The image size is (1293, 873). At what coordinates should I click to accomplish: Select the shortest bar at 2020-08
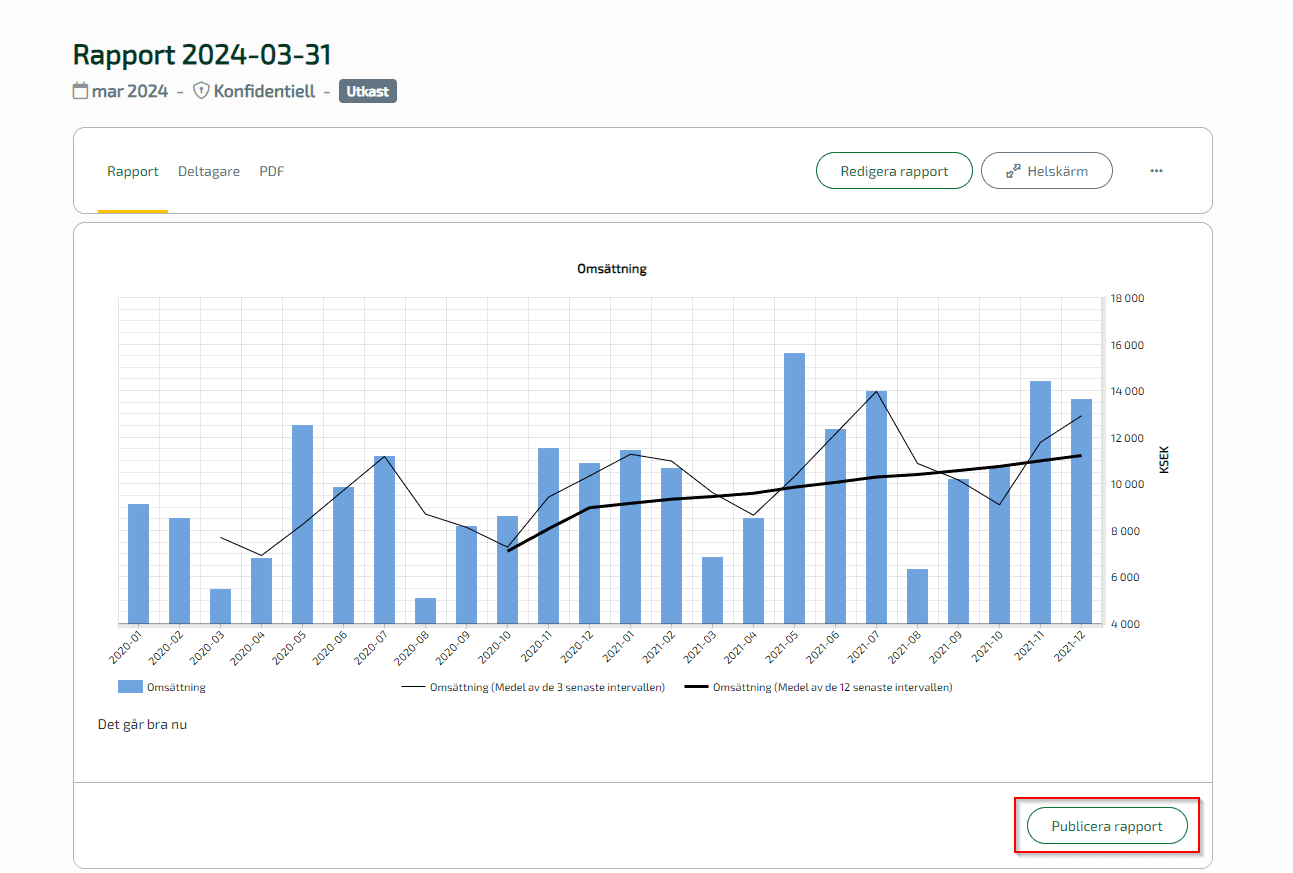coord(426,611)
